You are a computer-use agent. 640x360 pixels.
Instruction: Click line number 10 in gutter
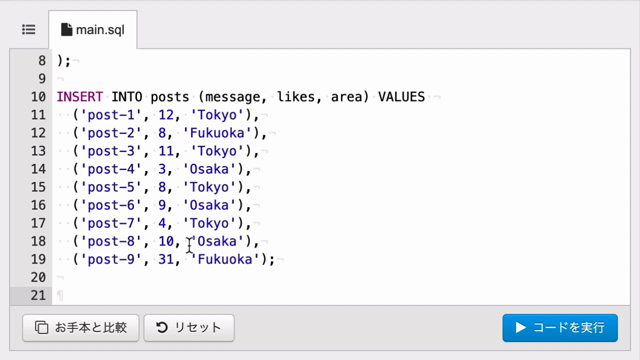pyautogui.click(x=38, y=97)
